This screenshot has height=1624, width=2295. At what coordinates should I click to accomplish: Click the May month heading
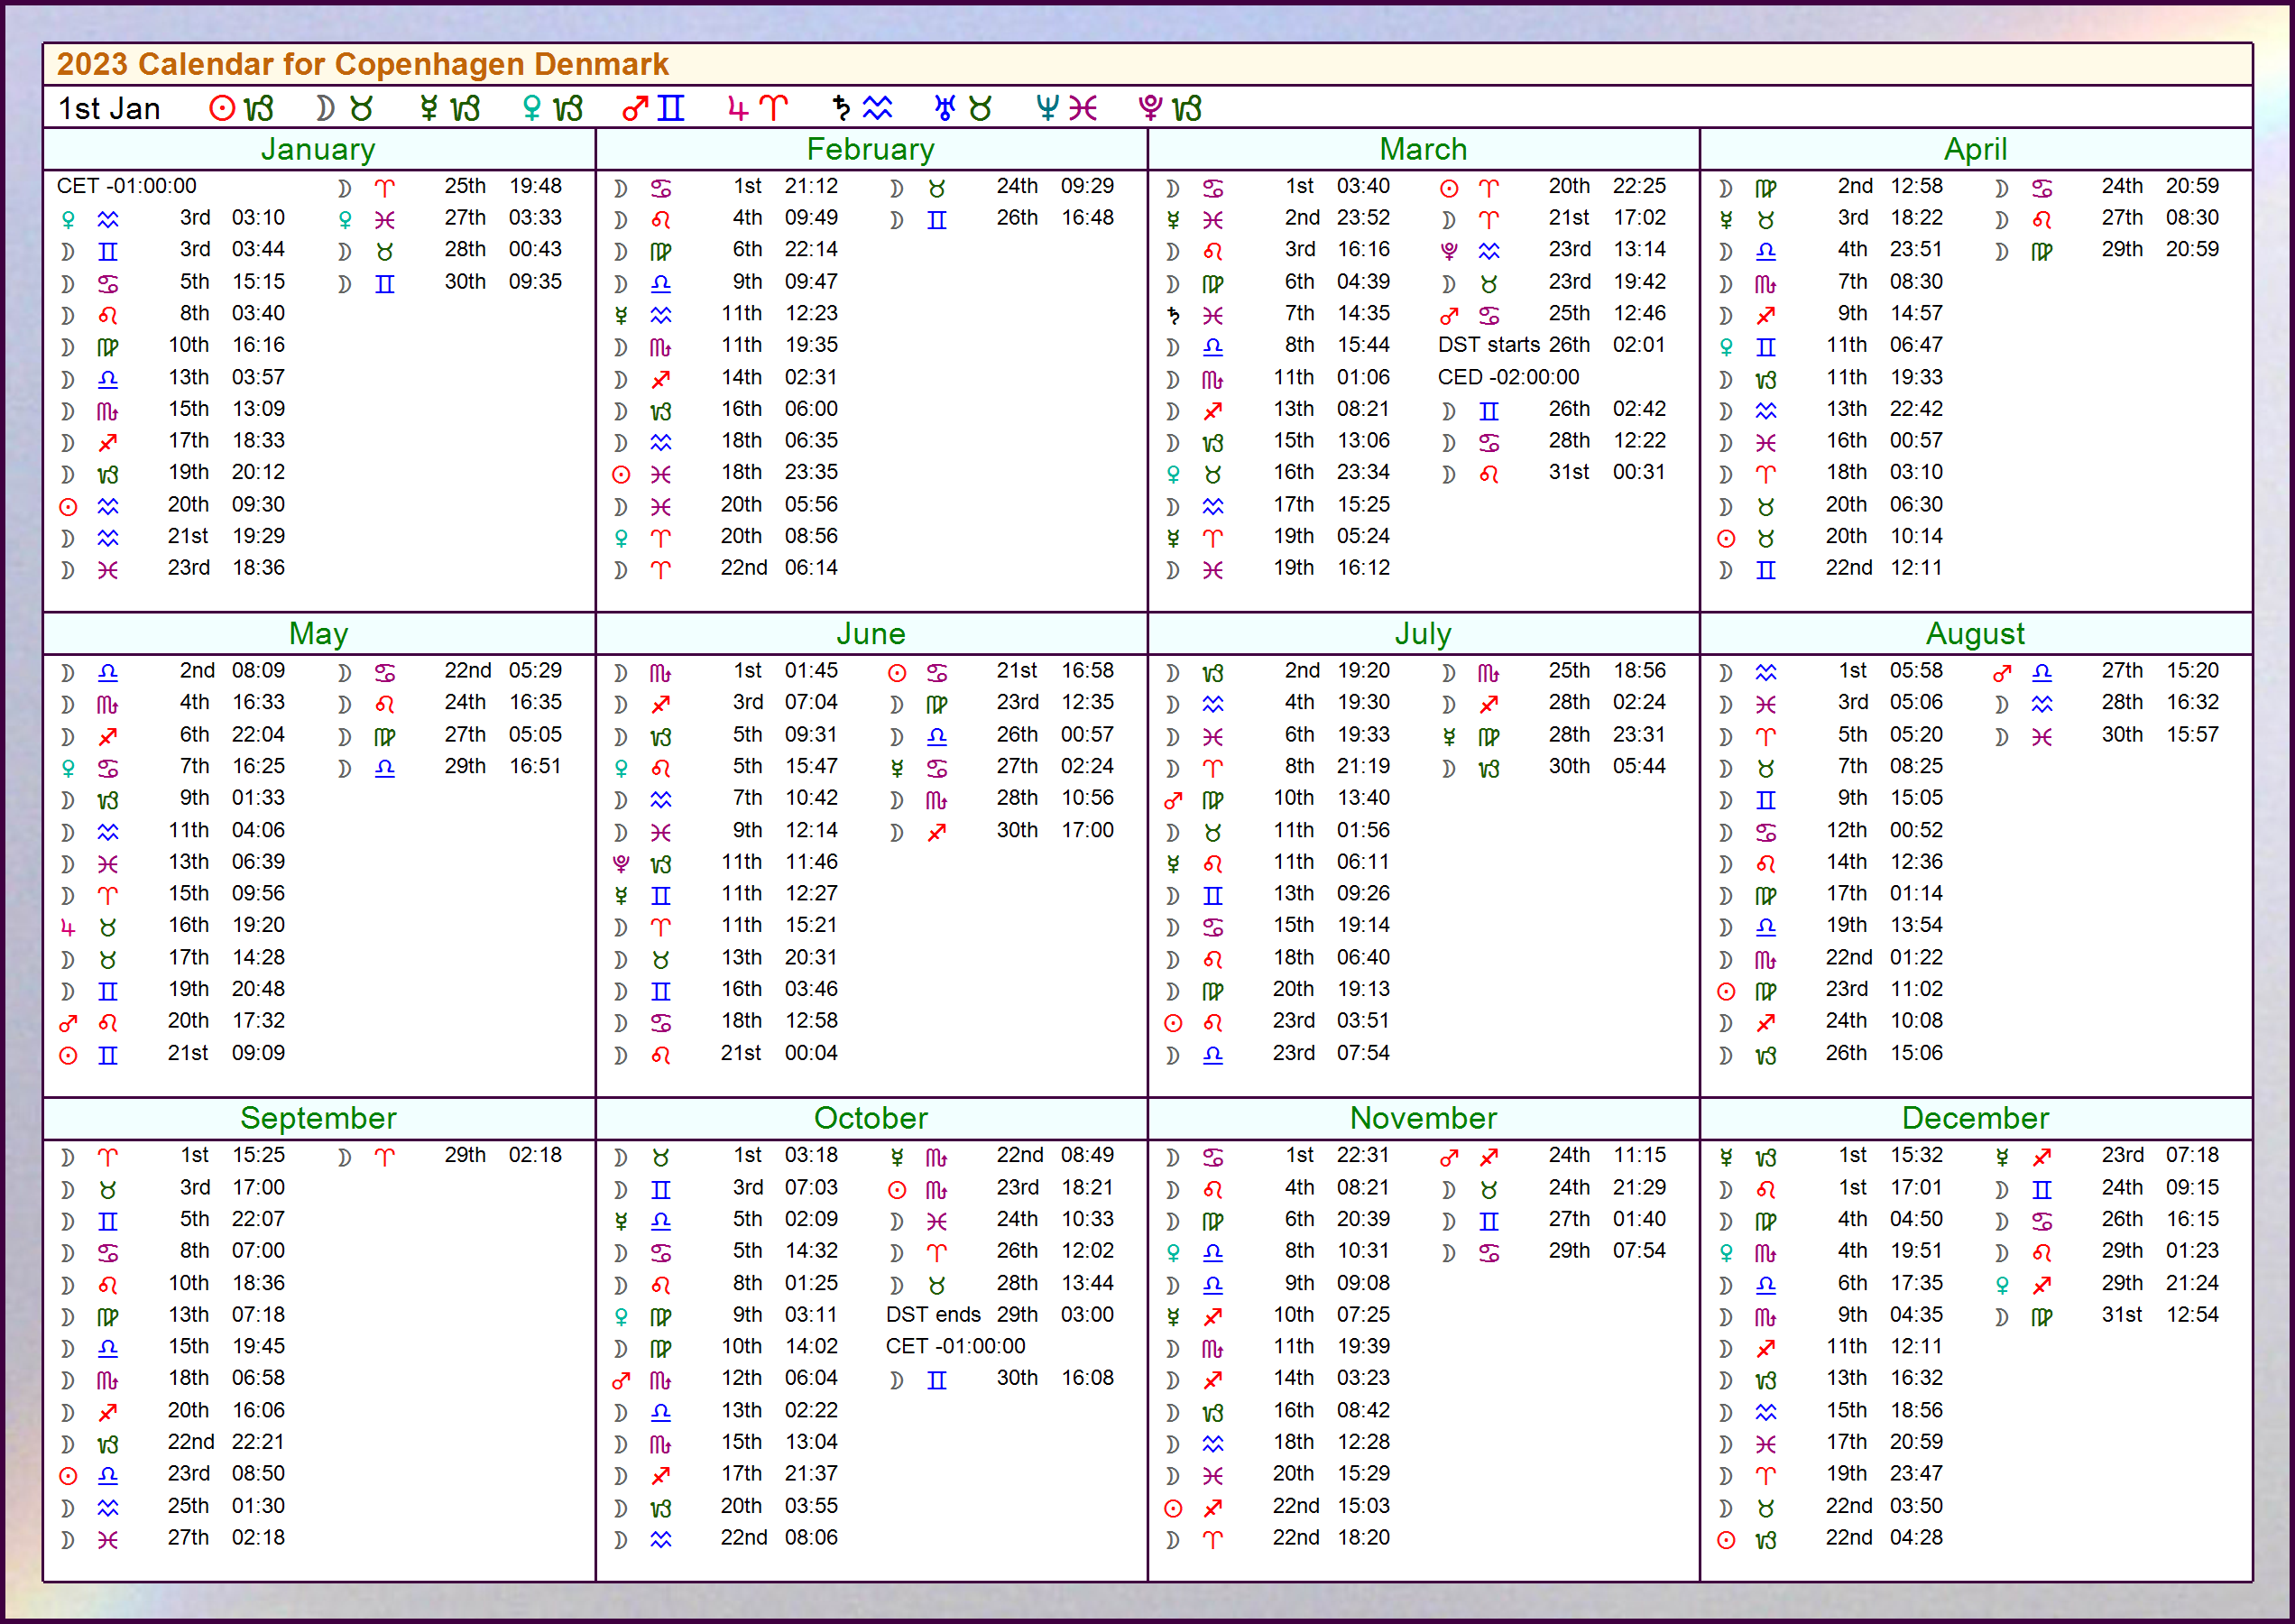coord(318,634)
